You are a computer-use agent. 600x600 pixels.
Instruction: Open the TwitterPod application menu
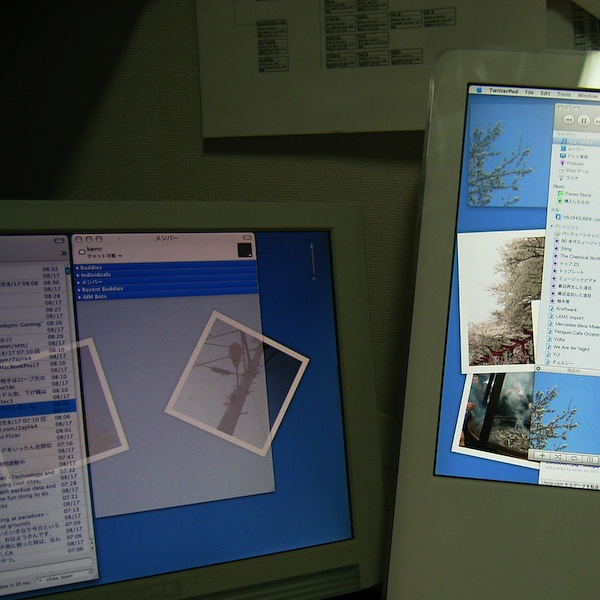point(503,91)
